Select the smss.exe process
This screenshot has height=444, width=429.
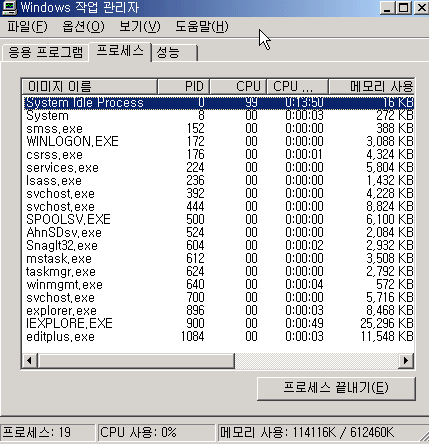(218, 129)
